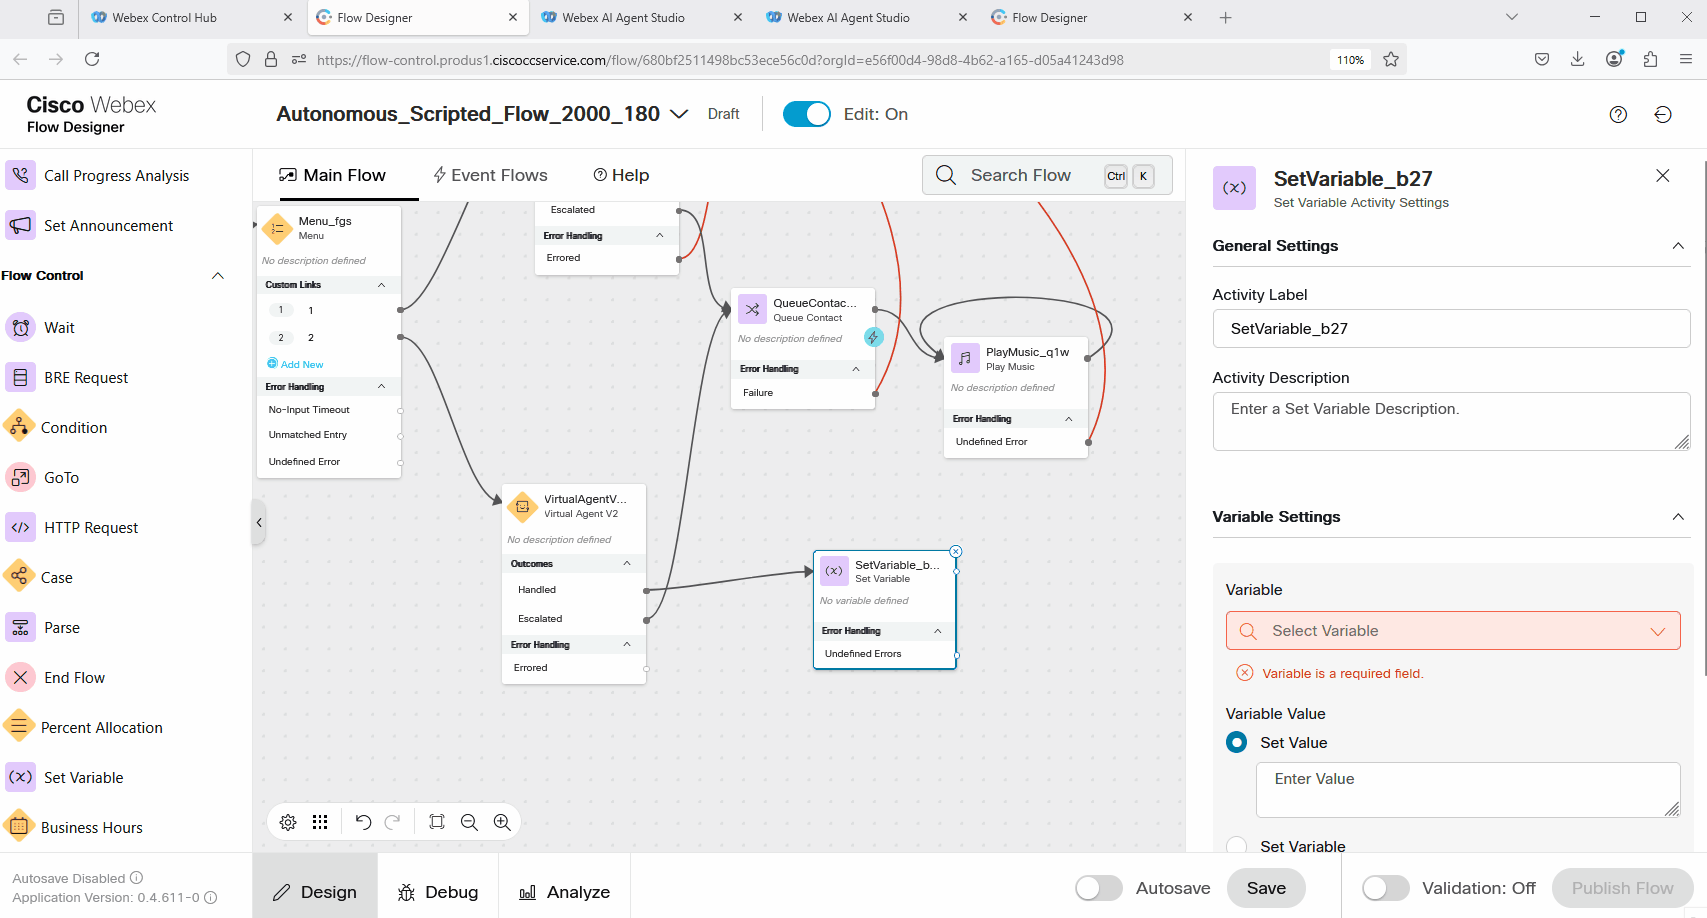1707x918 pixels.
Task: Collapse the General Settings section
Action: click(x=1678, y=246)
